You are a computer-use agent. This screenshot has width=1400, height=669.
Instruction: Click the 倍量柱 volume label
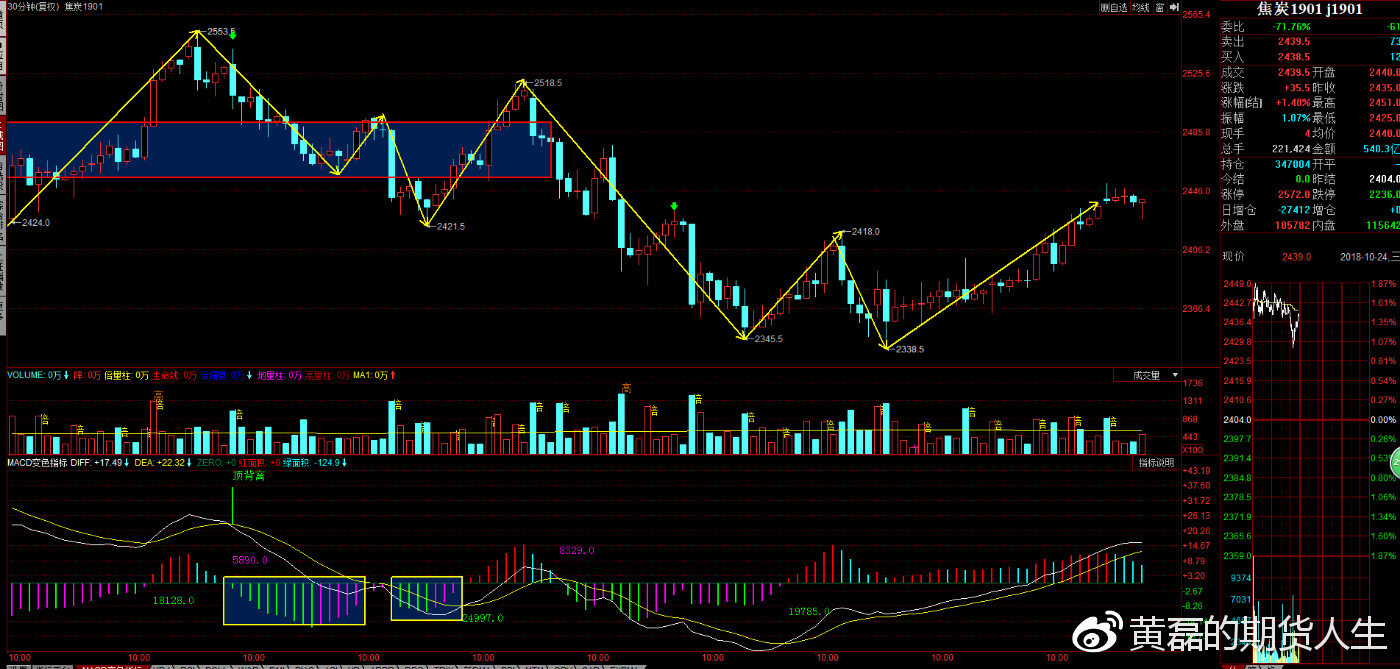(126, 376)
